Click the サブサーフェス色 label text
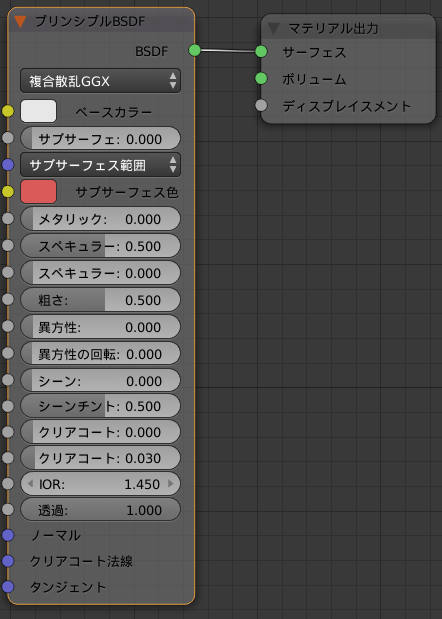Screen dimensions: 442x619 point(127,193)
